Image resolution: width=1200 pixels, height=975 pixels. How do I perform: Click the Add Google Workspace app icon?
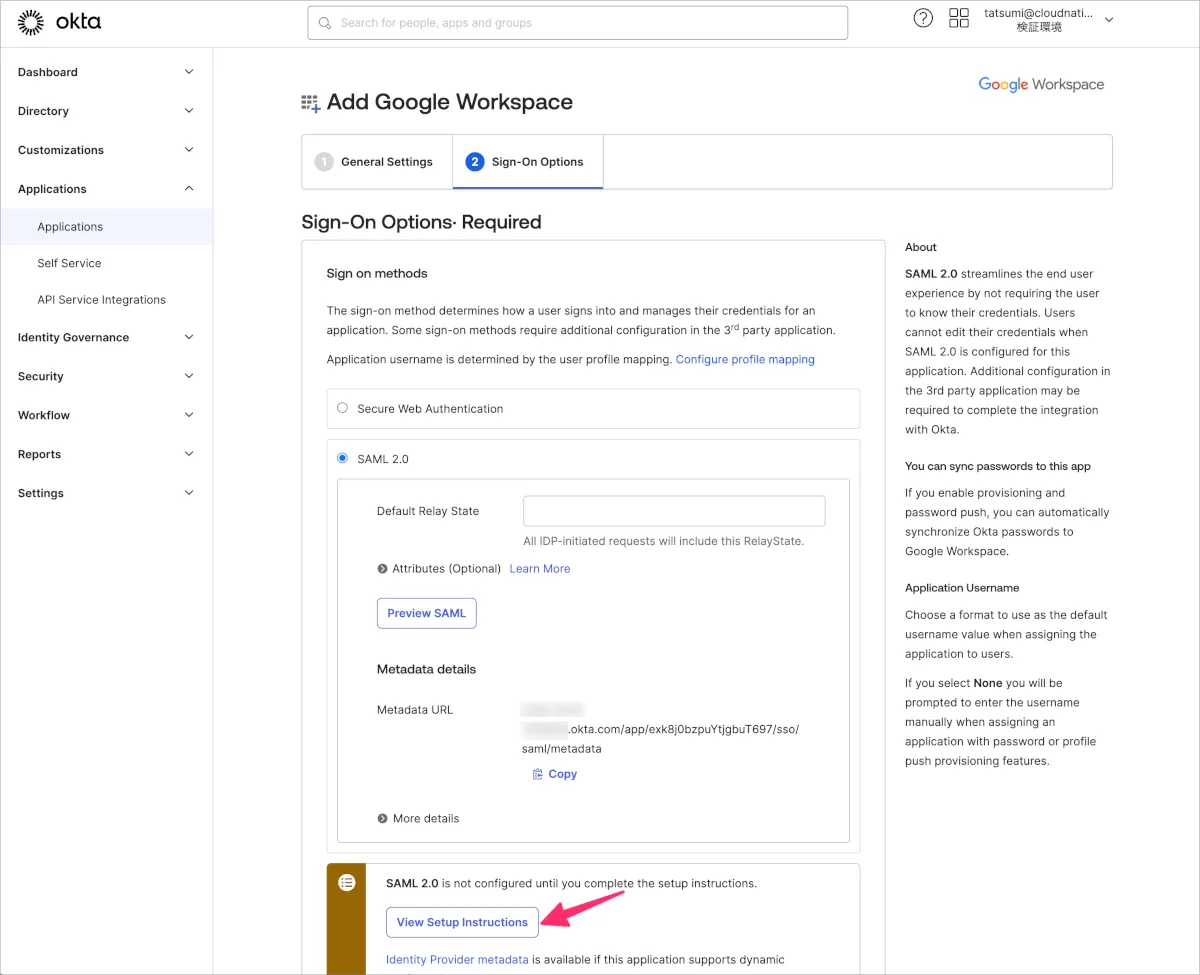point(311,103)
